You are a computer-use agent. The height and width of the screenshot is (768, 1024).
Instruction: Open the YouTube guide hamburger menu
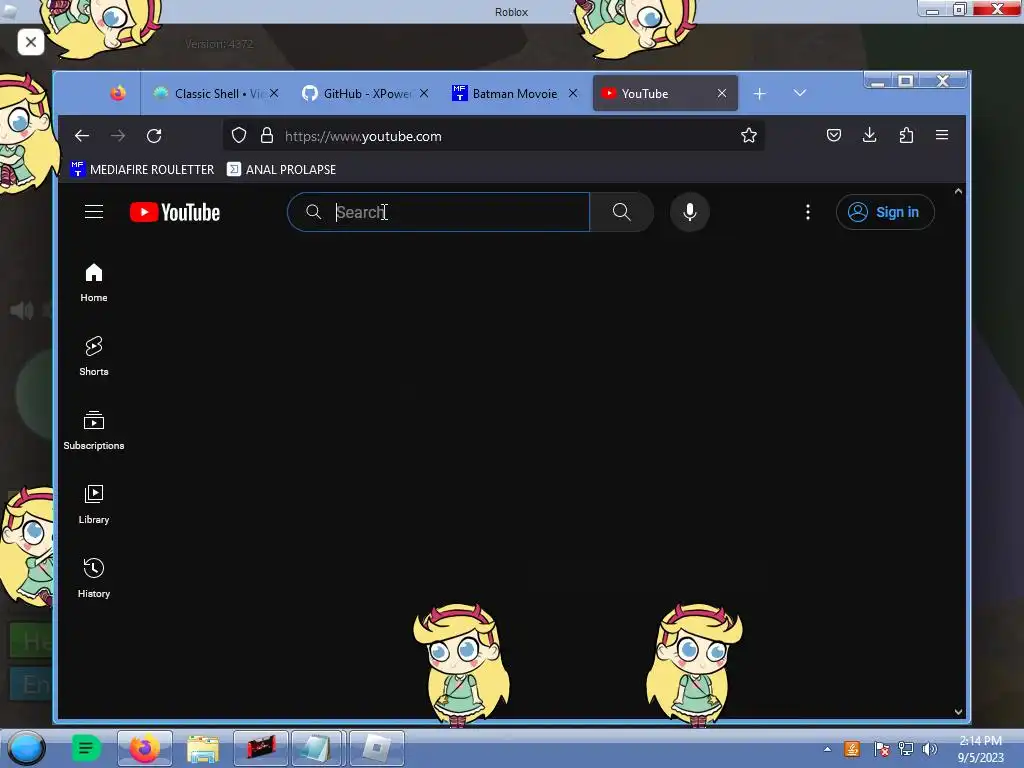tap(94, 212)
